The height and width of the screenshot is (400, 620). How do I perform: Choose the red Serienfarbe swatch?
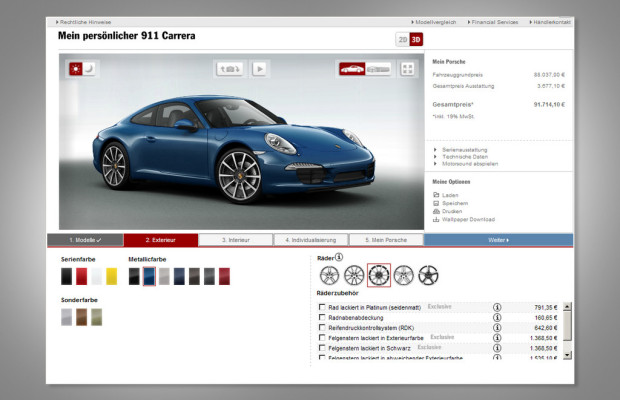tap(81, 276)
